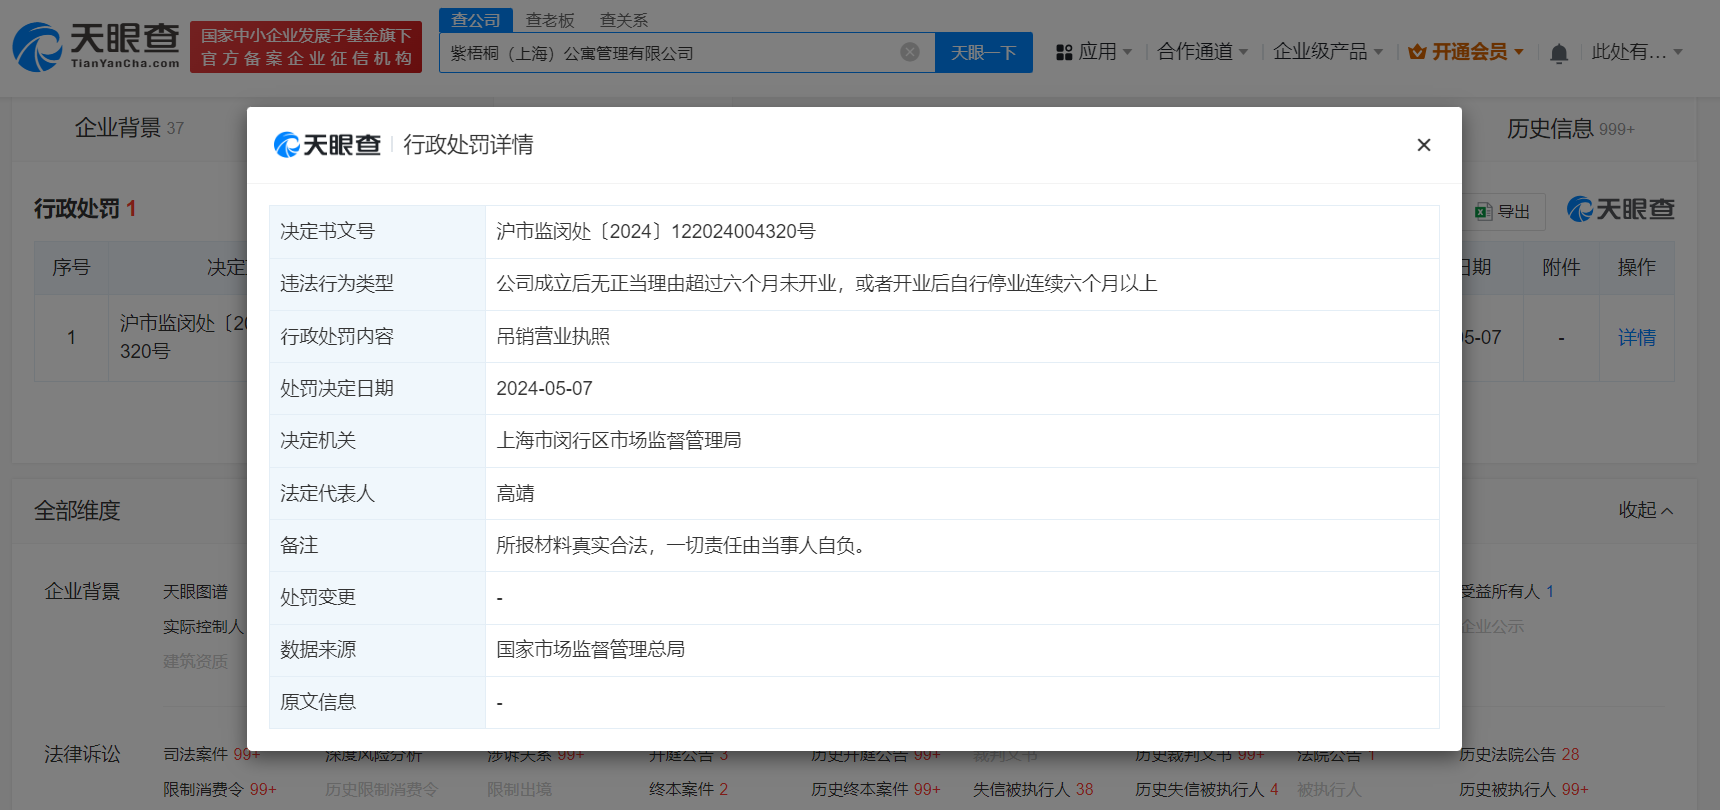This screenshot has width=1720, height=810.
Task: Click the 附件 column header
Action: (x=1561, y=268)
